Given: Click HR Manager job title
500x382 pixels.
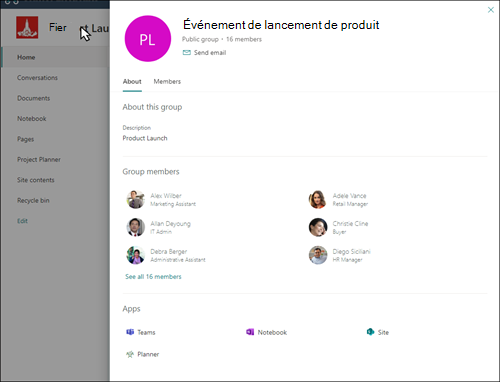Looking at the screenshot, I should pyautogui.click(x=347, y=260).
